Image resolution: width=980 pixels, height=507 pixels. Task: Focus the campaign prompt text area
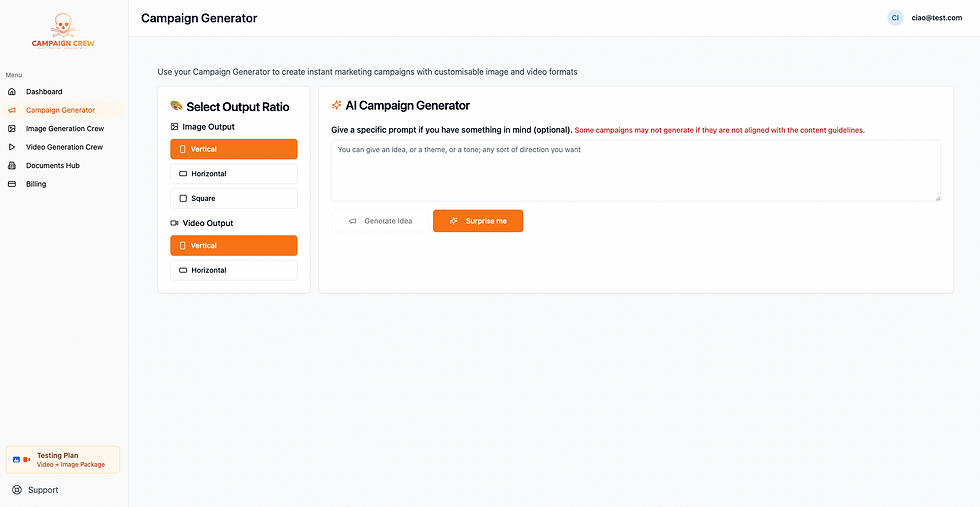click(x=635, y=170)
